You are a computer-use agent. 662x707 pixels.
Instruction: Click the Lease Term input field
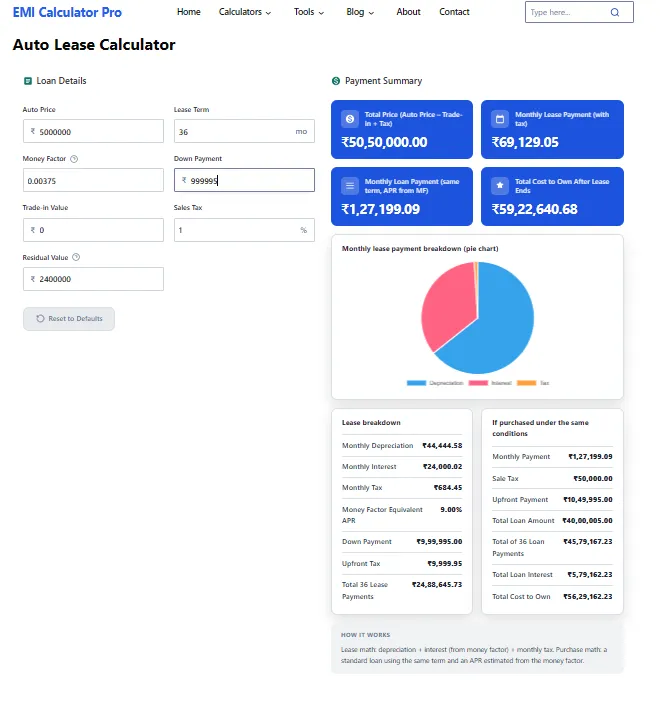(244, 131)
